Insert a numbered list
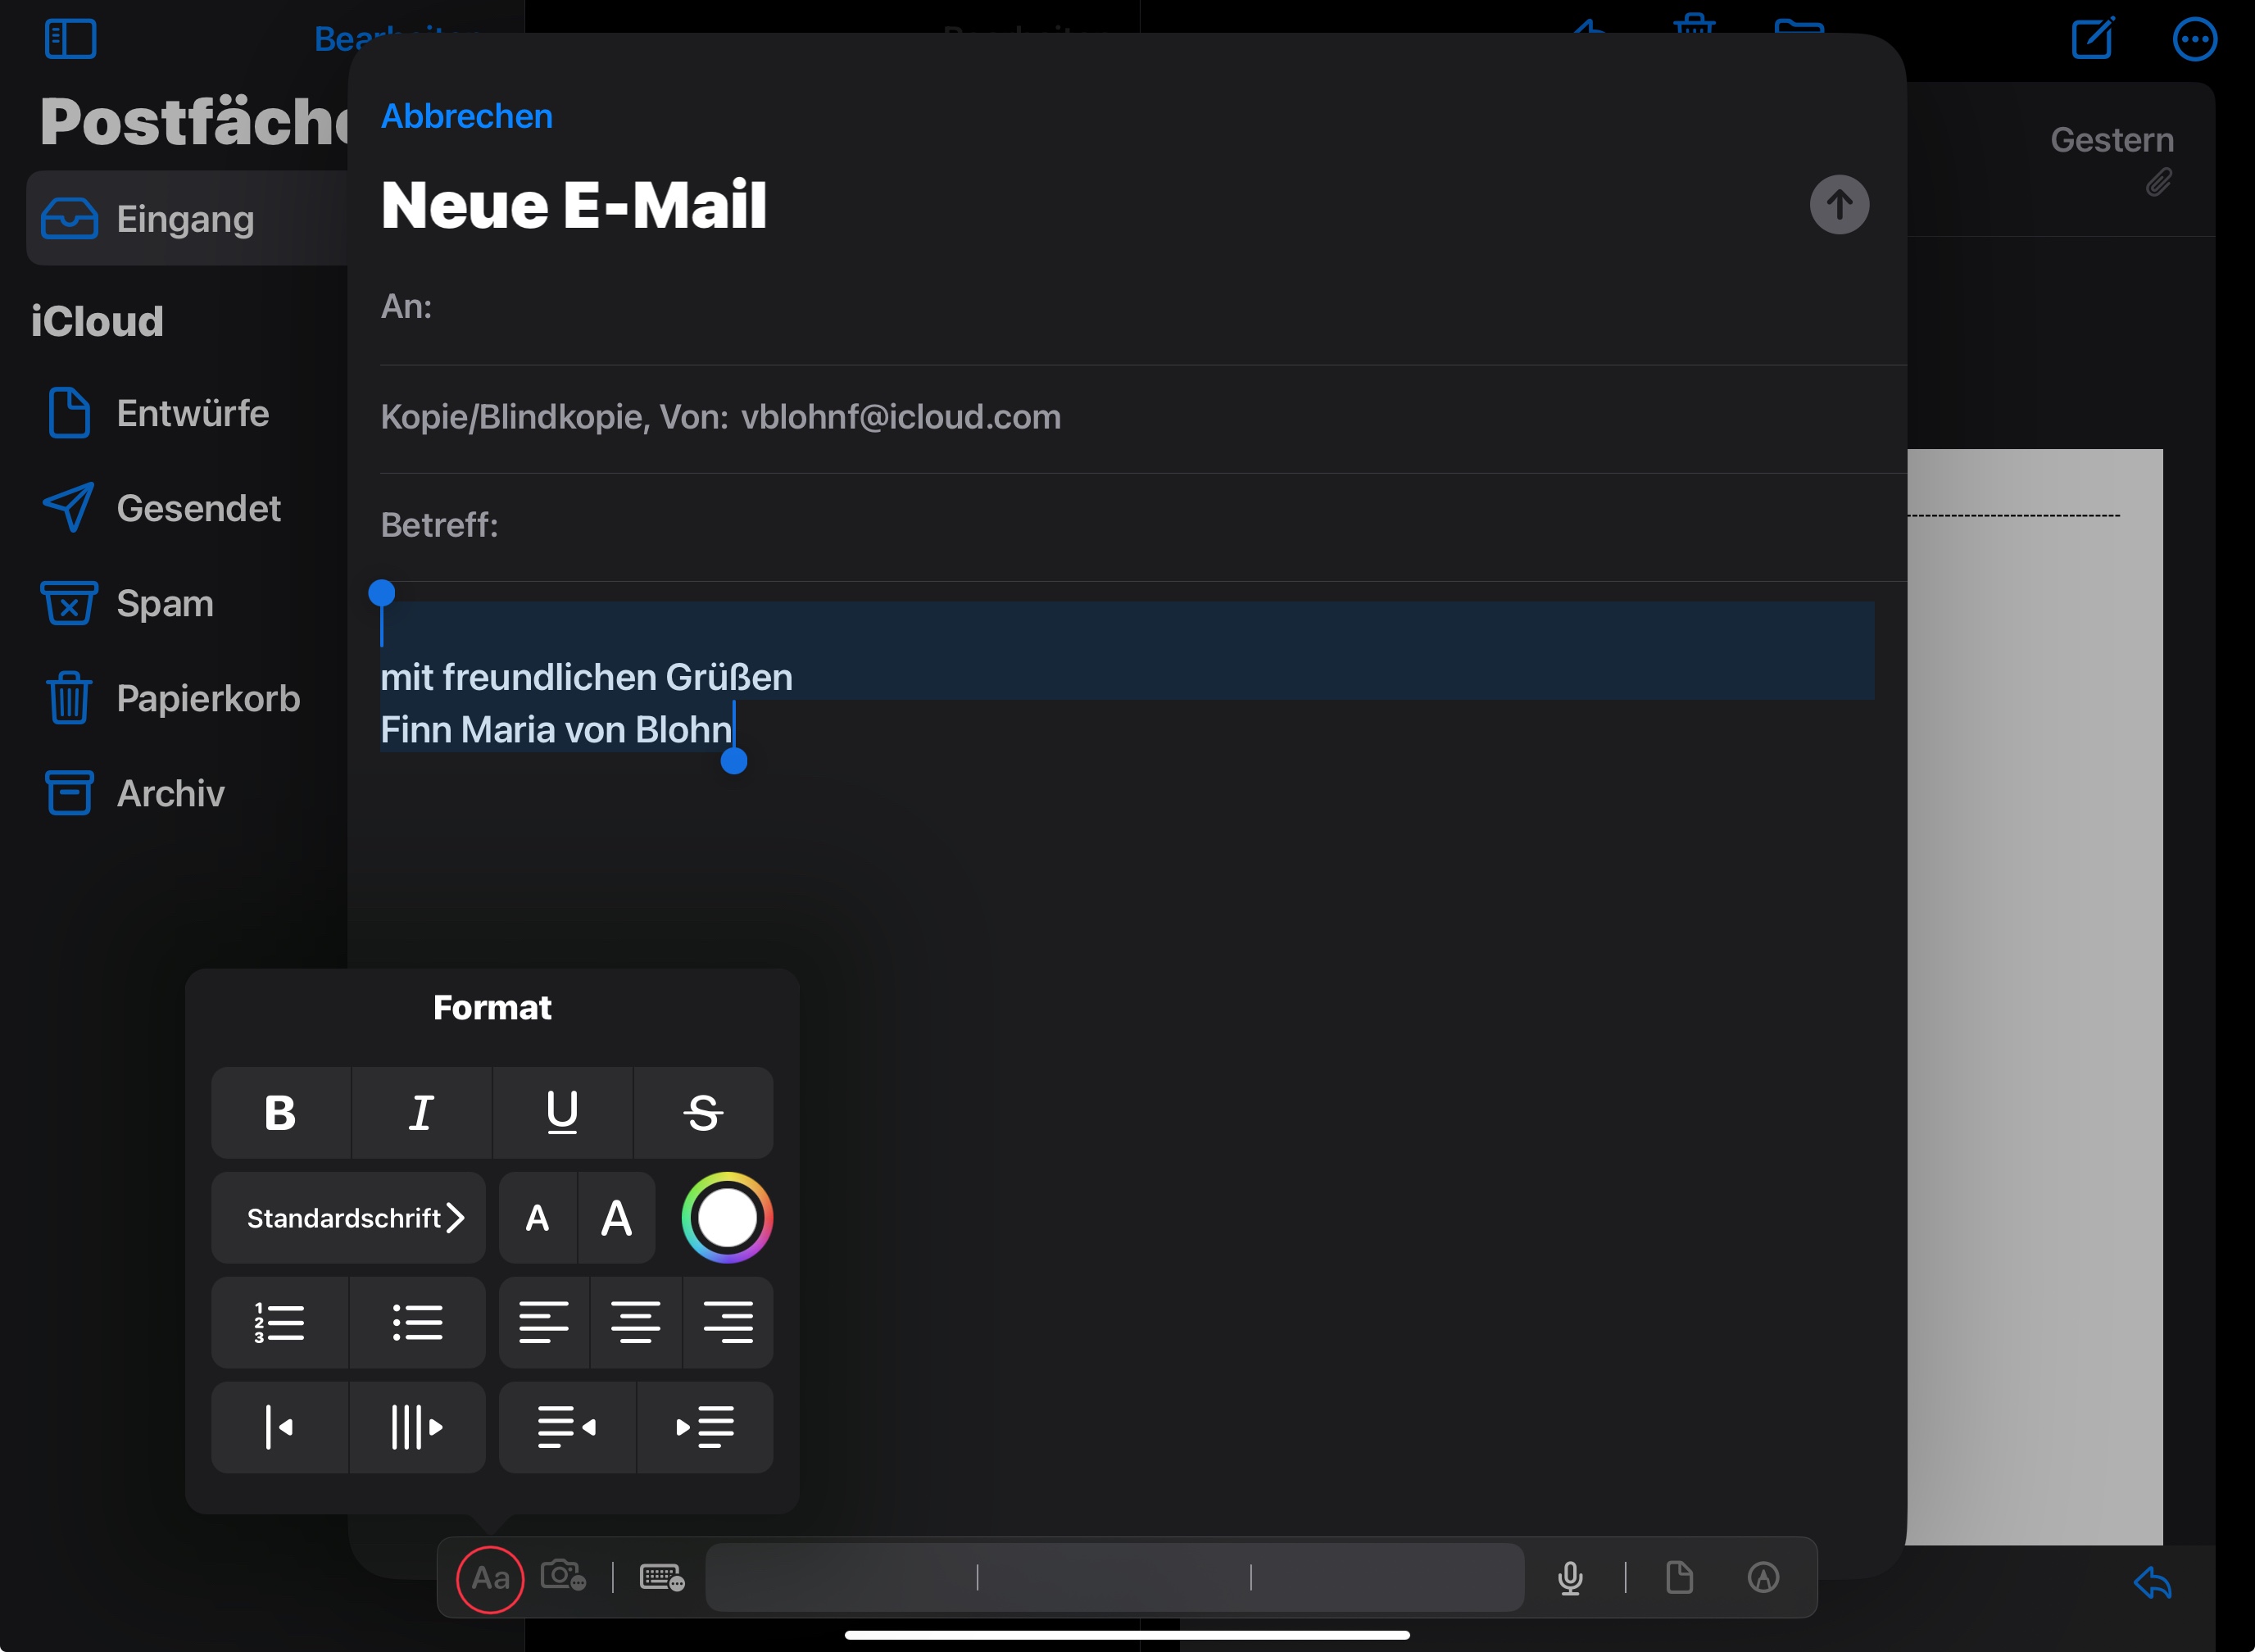2255x1652 pixels. (280, 1322)
